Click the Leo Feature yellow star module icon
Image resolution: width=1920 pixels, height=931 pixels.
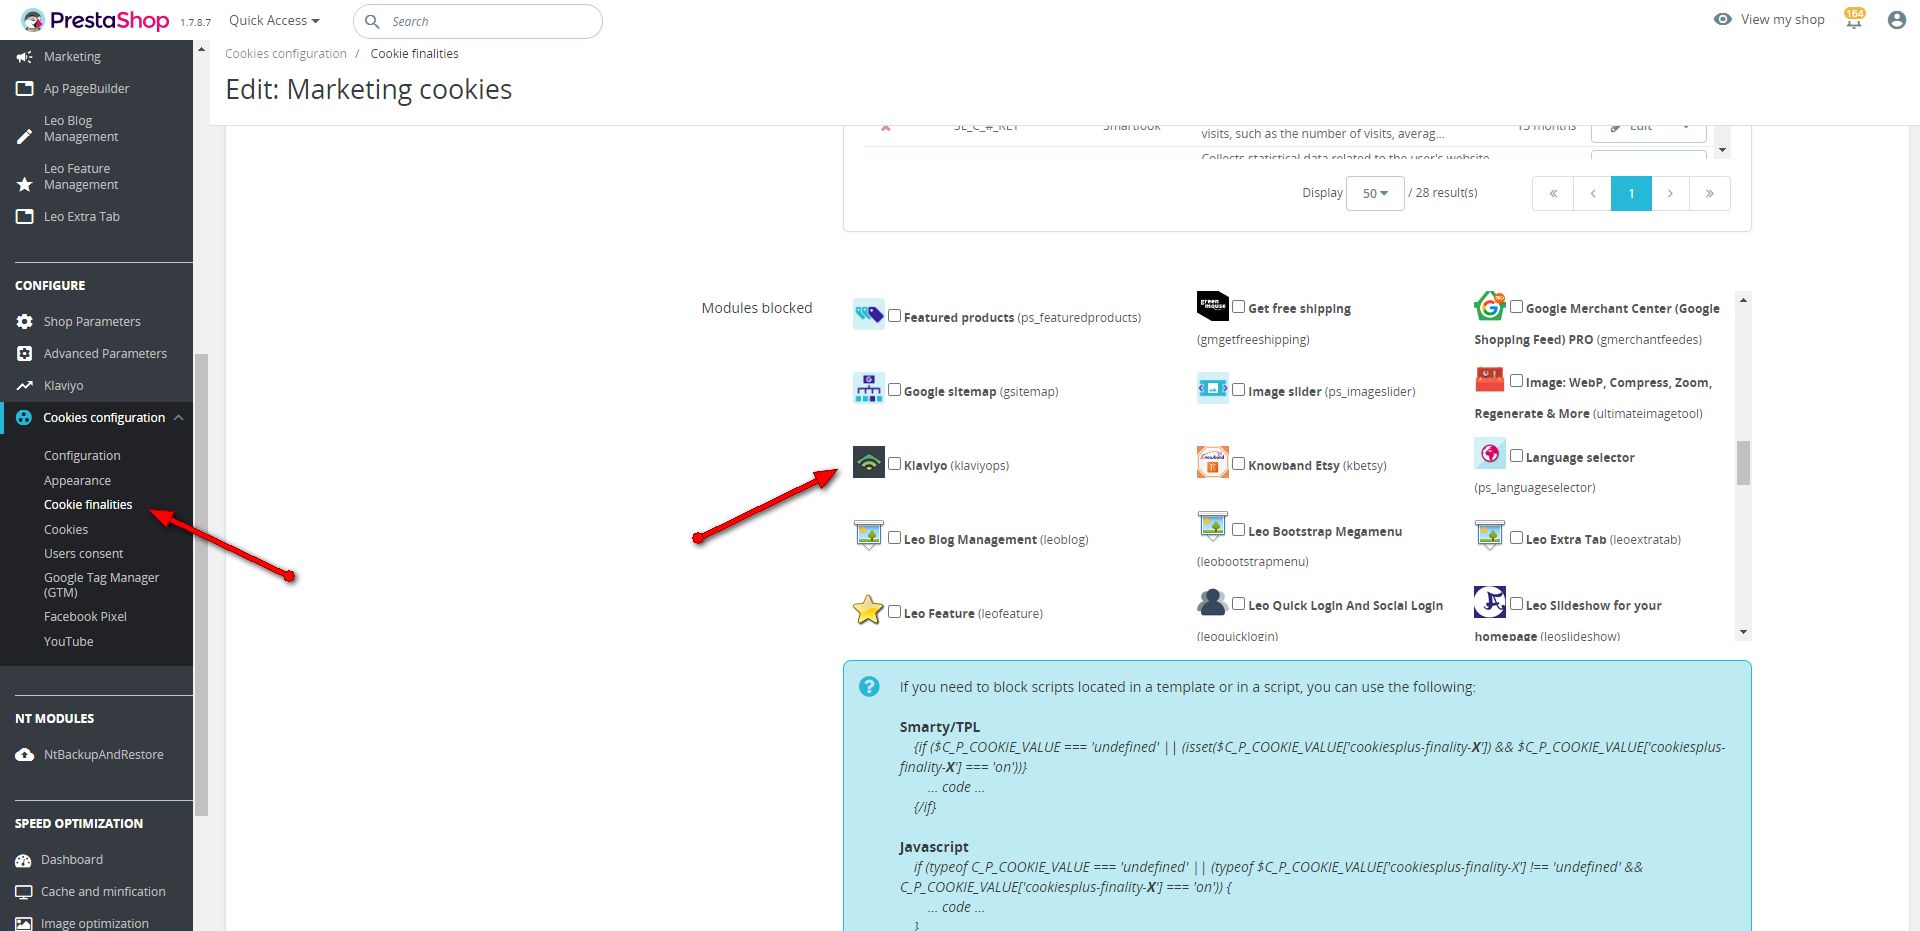(868, 610)
